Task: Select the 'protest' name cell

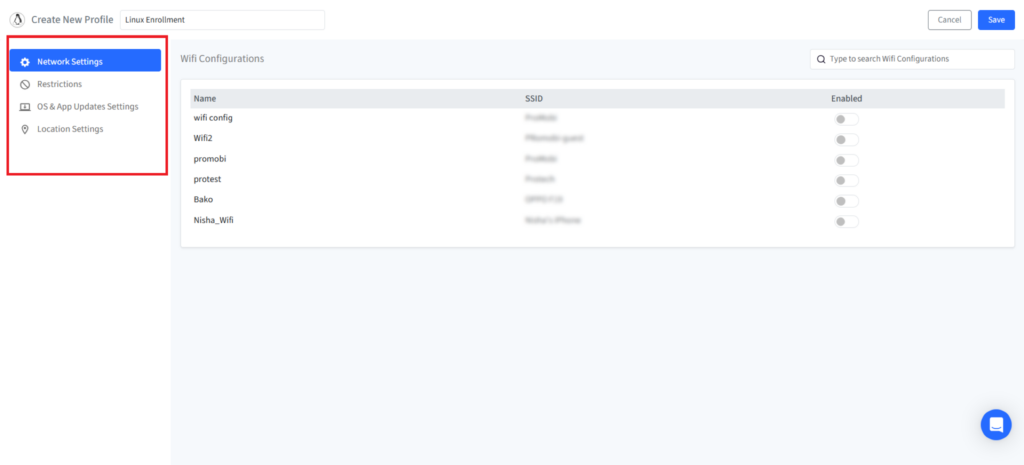Action: pyautogui.click(x=208, y=179)
